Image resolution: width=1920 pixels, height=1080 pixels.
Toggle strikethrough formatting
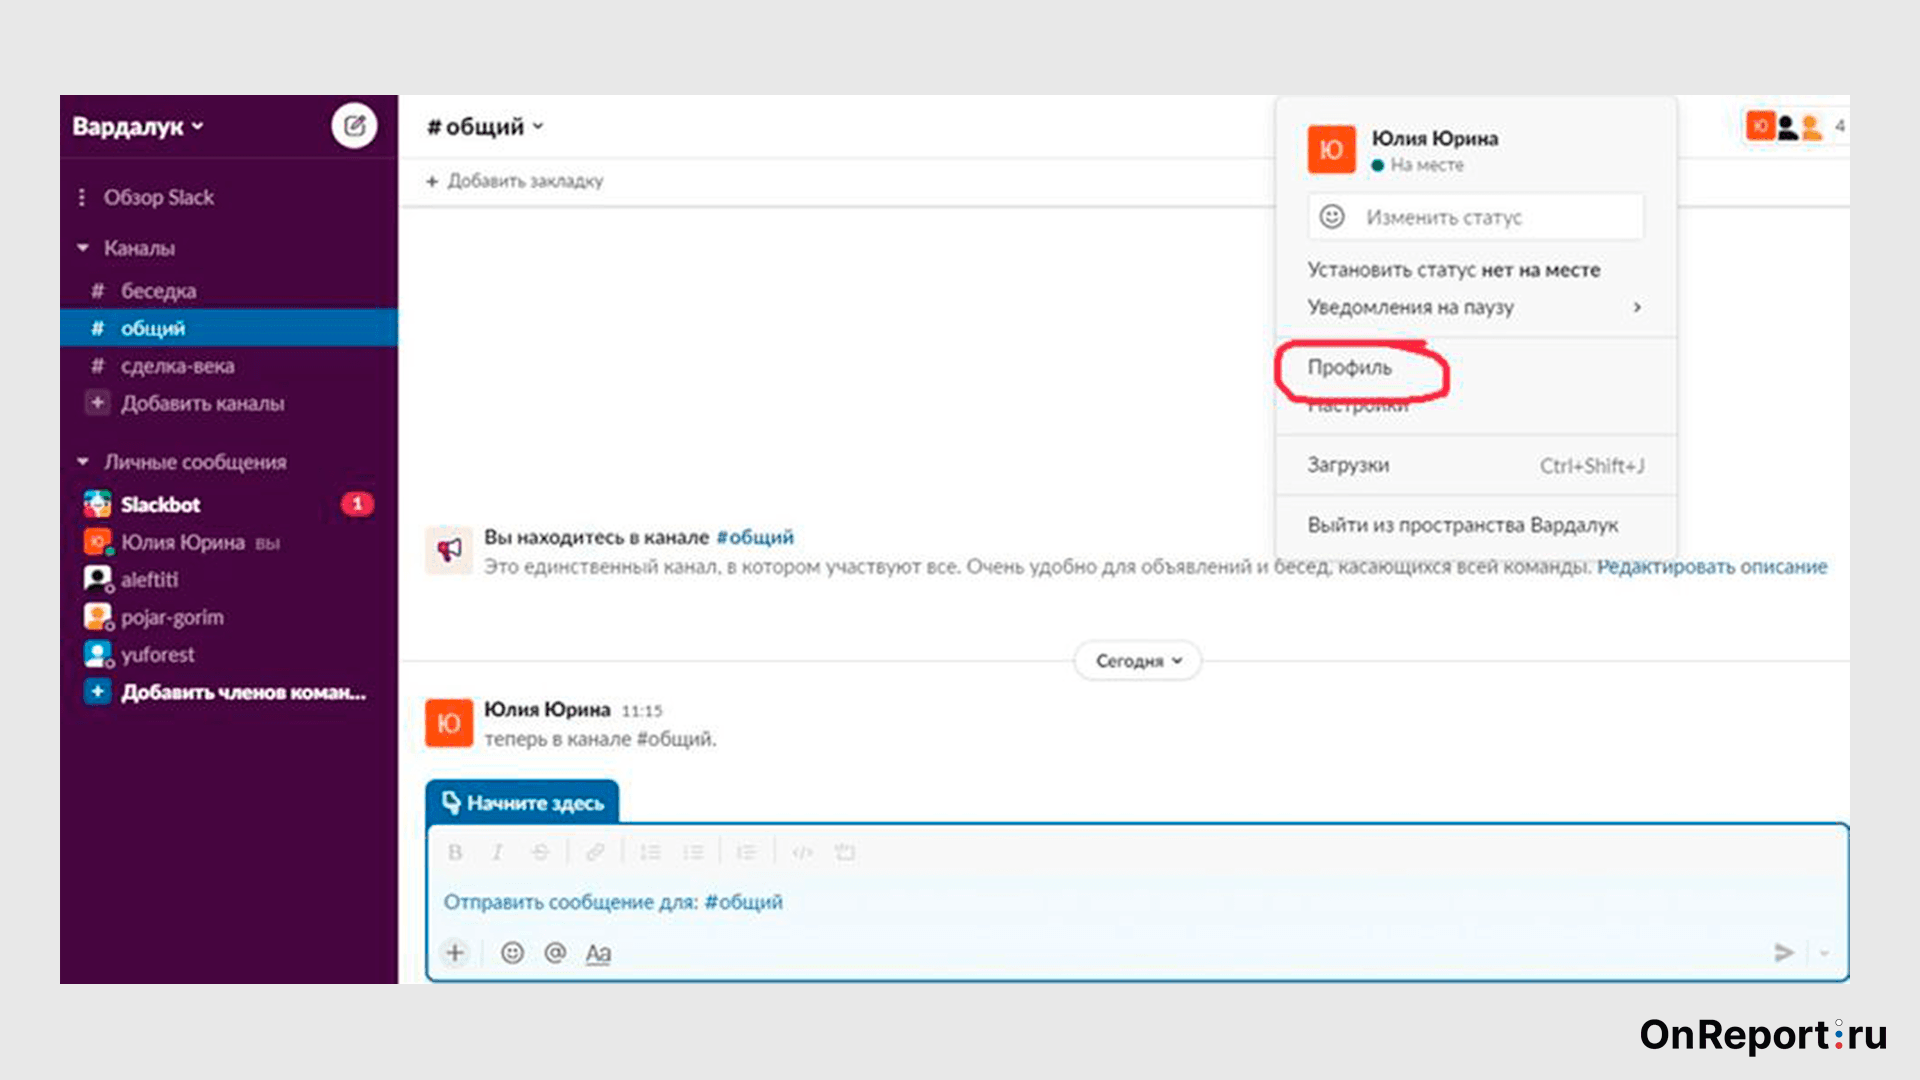click(540, 852)
